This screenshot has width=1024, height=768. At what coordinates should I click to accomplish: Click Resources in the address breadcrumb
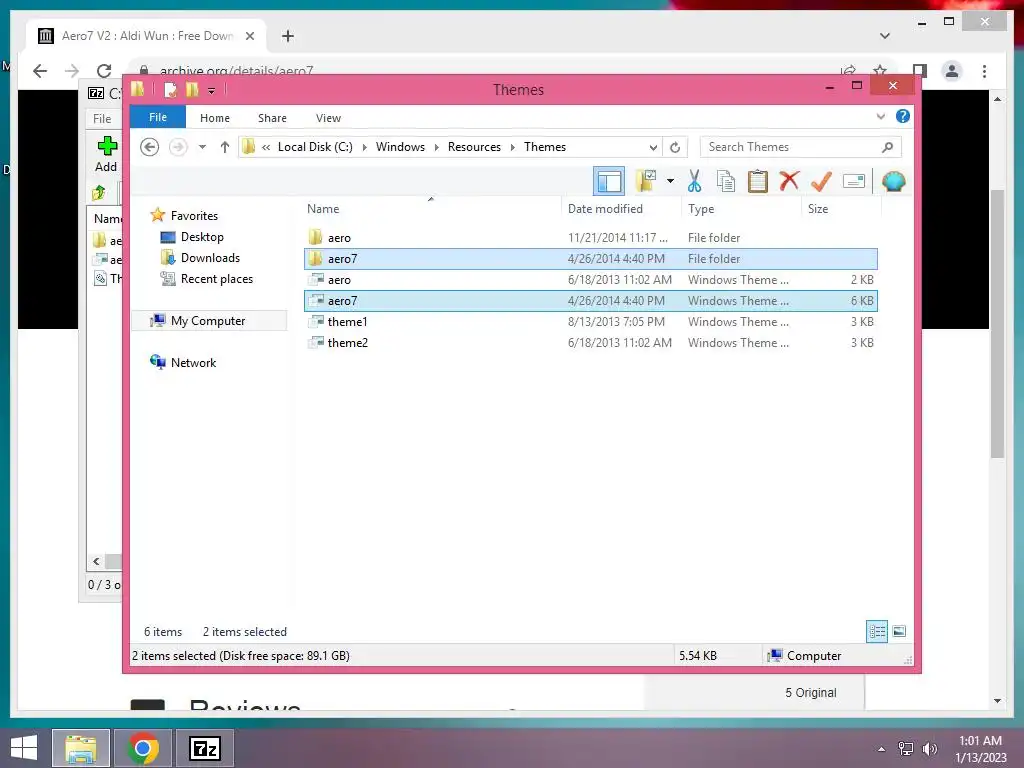[x=474, y=147]
